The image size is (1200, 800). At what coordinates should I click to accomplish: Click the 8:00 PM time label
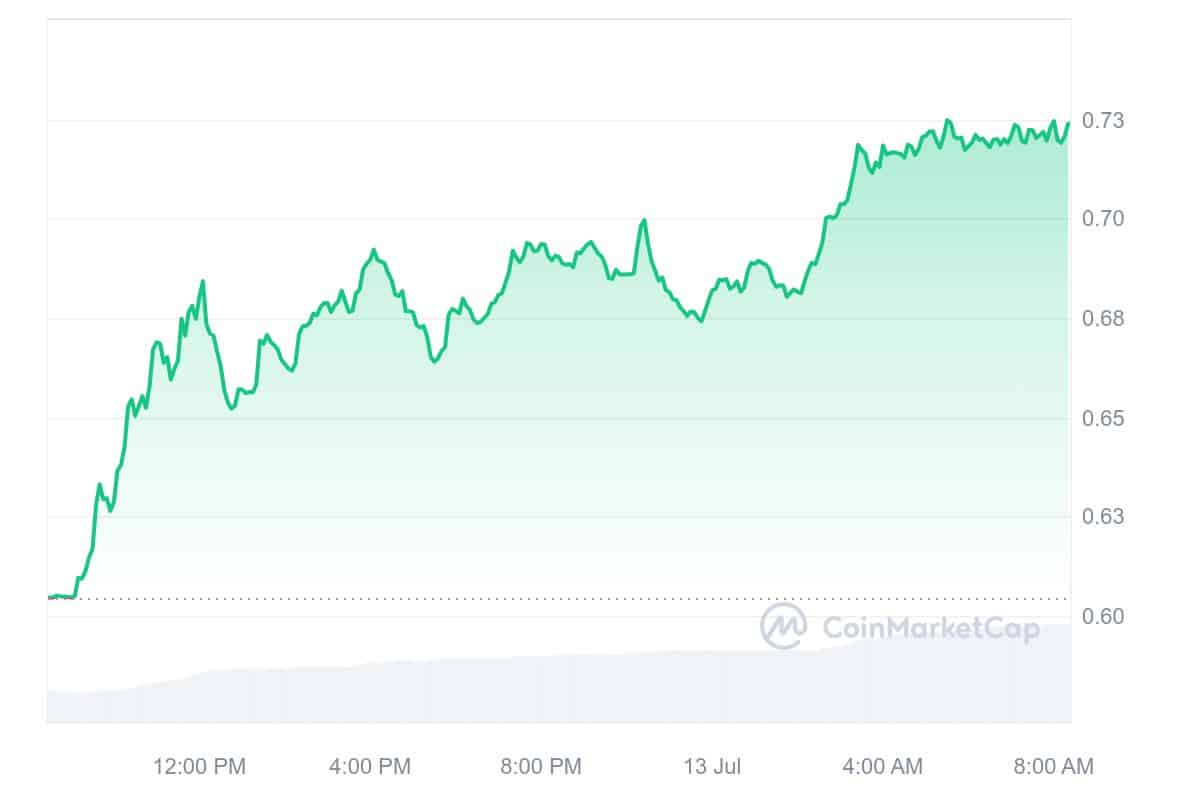coord(540,767)
